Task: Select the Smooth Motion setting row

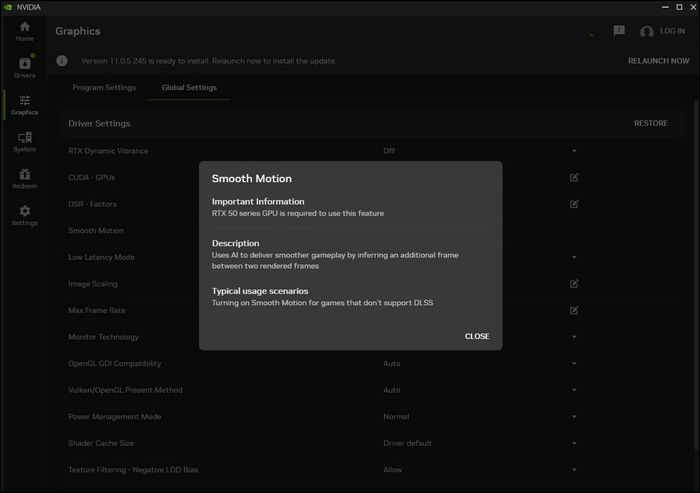Action: pos(373,230)
